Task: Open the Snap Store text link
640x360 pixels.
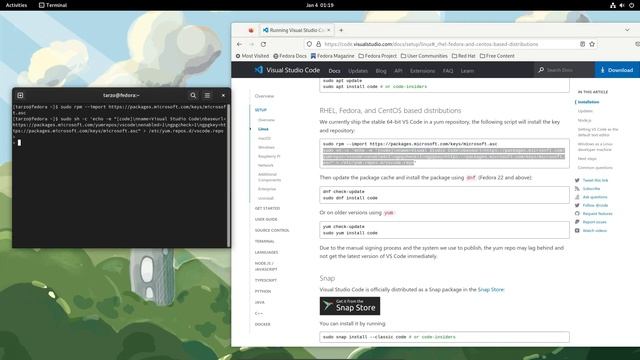Action: click(x=491, y=289)
